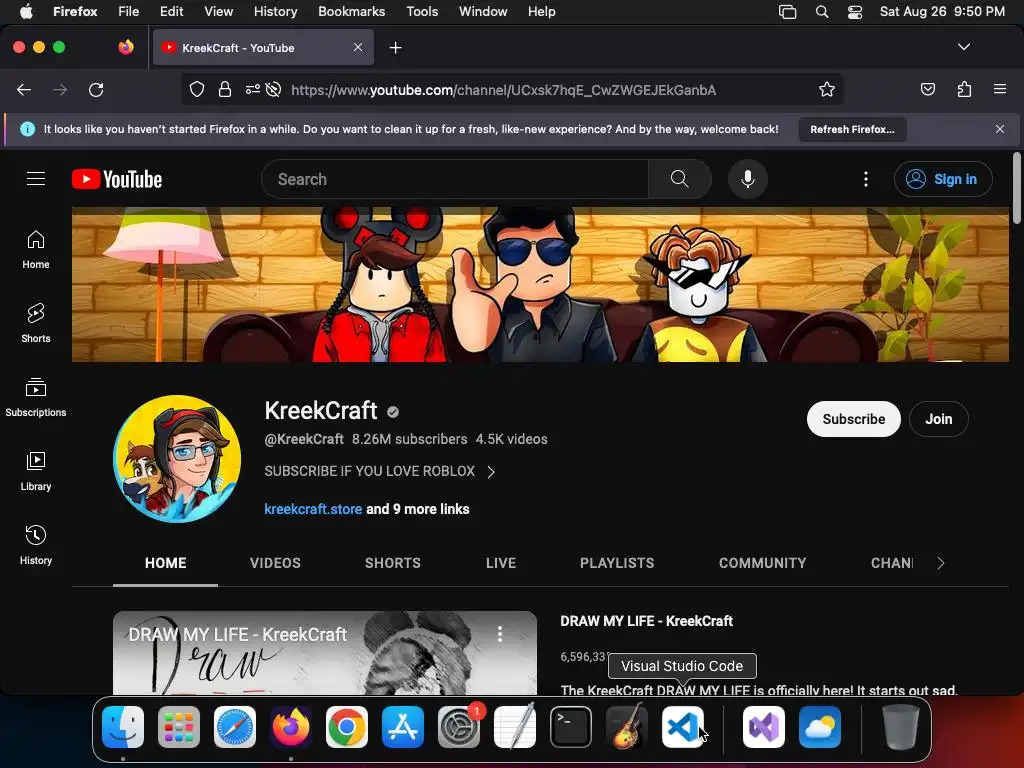The width and height of the screenshot is (1024, 768).
Task: Click the @KreekCraft handle text
Action: (x=304, y=440)
